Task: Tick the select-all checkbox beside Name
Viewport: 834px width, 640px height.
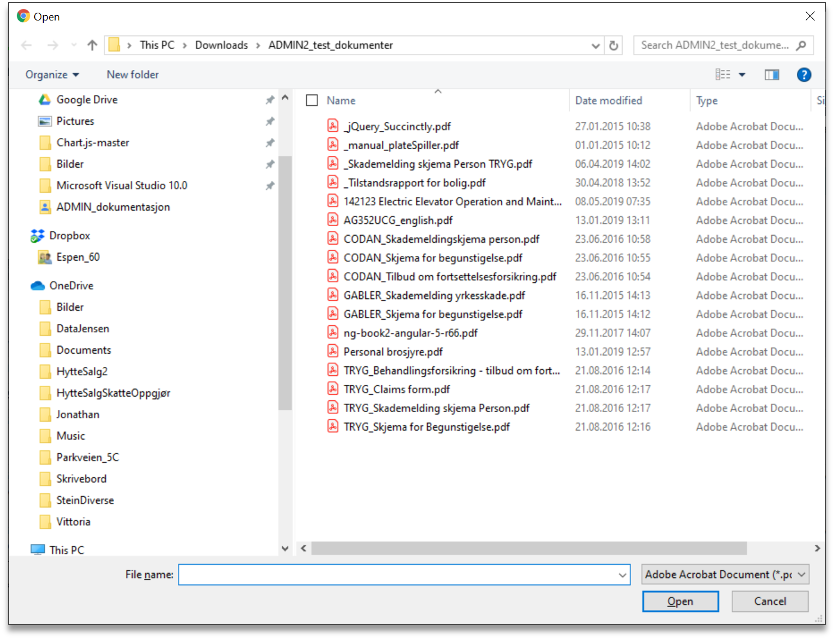Action: click(312, 101)
